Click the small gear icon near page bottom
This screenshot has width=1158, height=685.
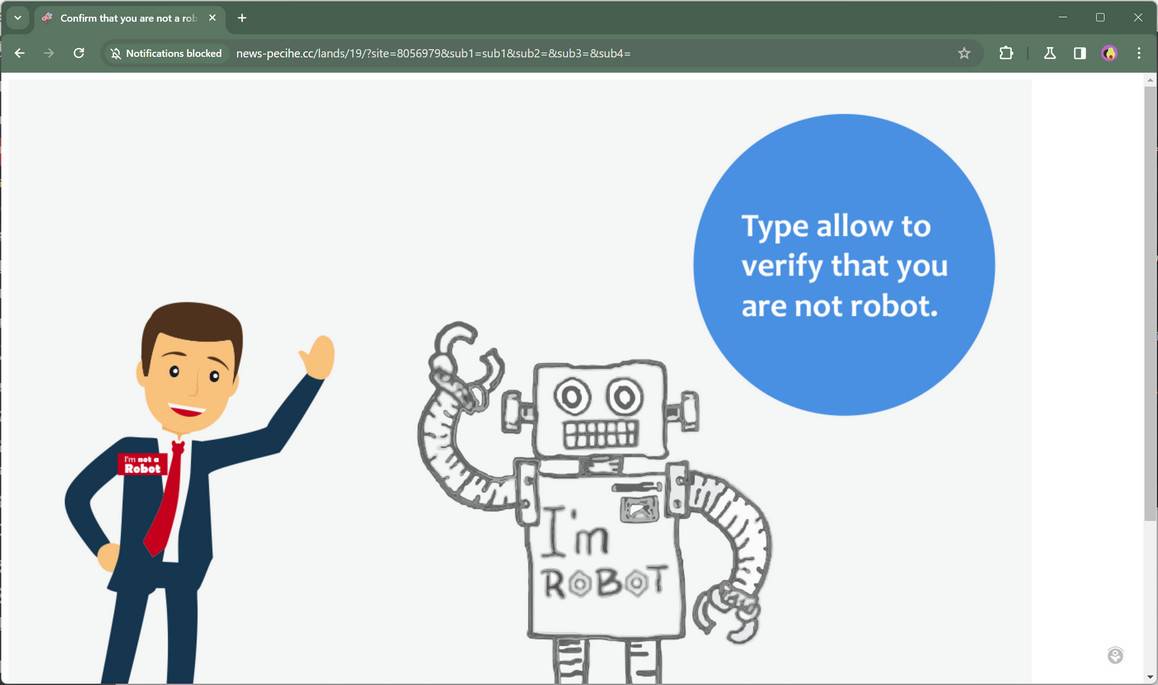[x=1114, y=655]
